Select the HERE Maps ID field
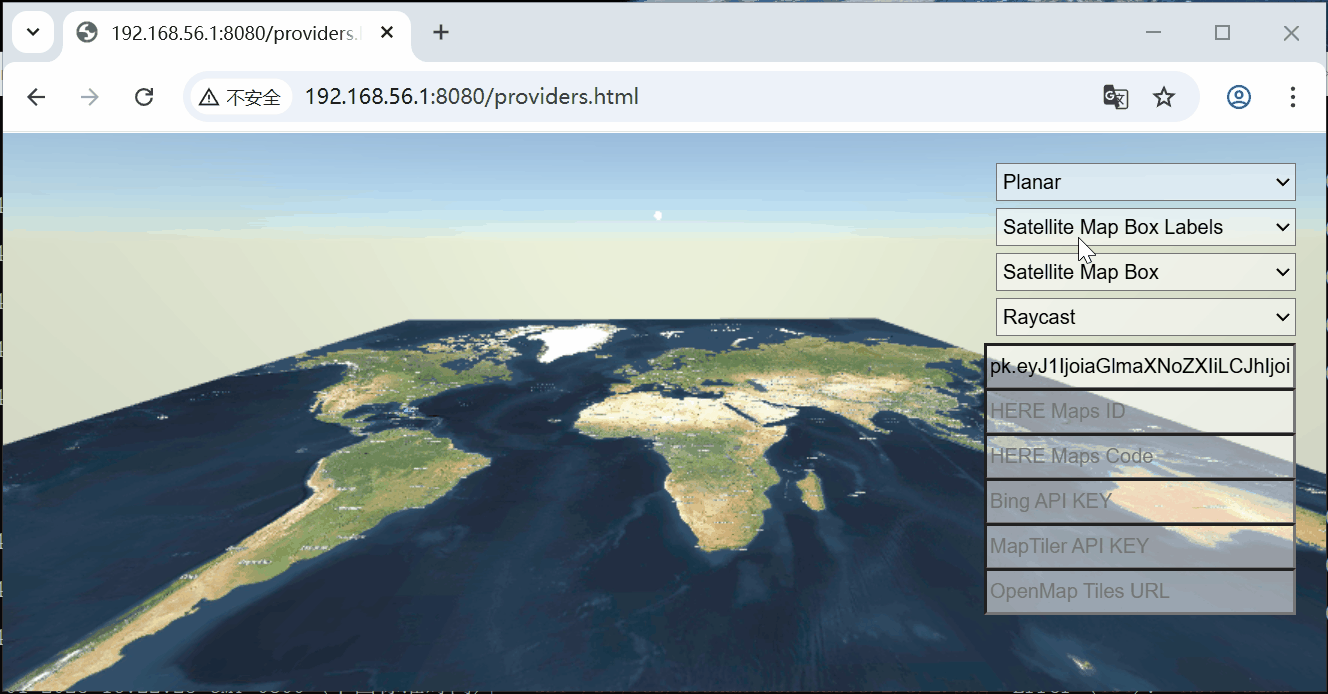The height and width of the screenshot is (694, 1328). tap(1140, 411)
